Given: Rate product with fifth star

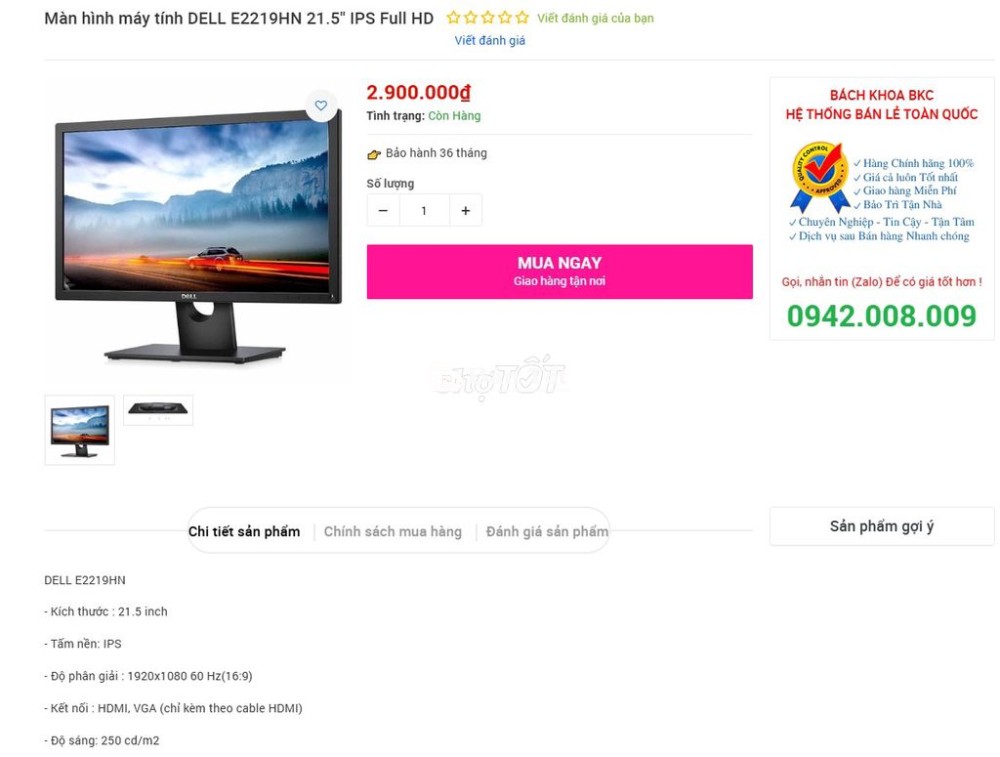Looking at the screenshot, I should 522,18.
